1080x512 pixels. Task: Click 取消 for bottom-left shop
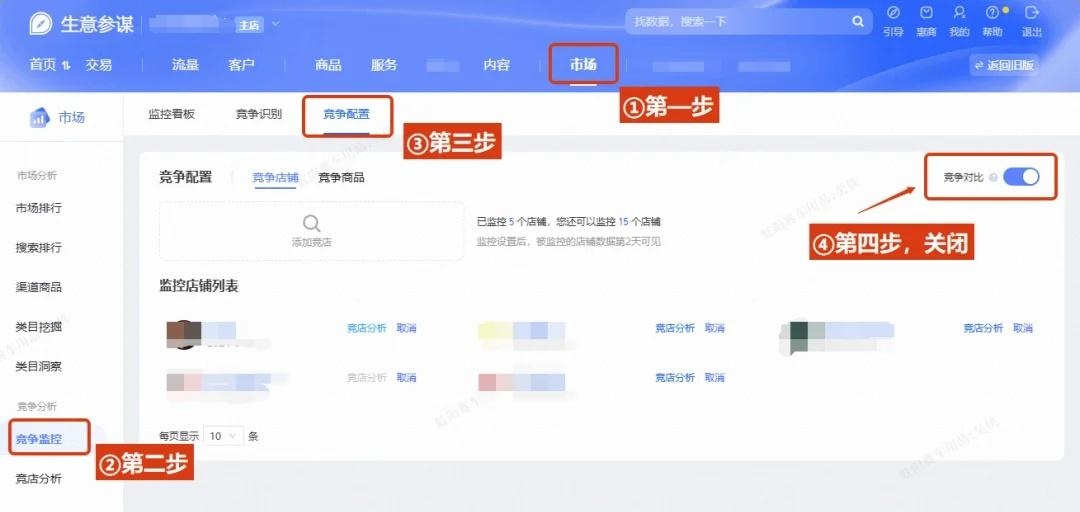pos(406,378)
